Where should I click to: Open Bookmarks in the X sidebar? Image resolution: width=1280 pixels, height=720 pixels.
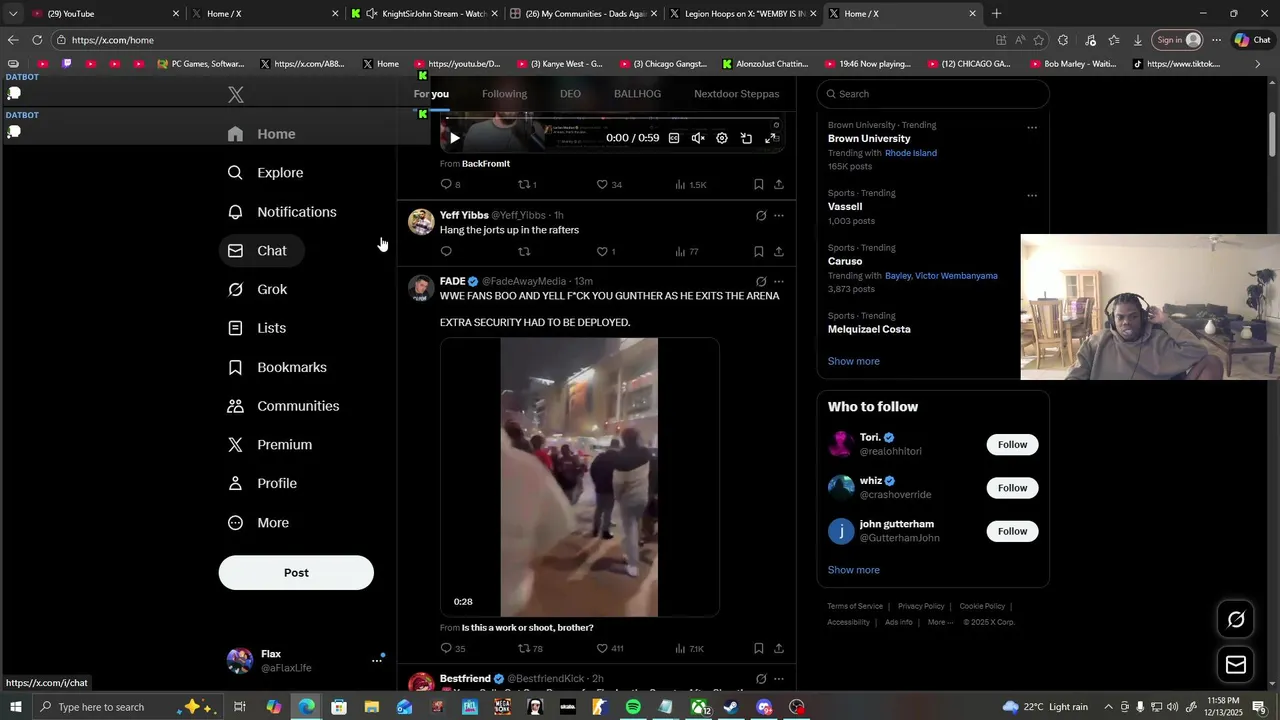click(277, 367)
